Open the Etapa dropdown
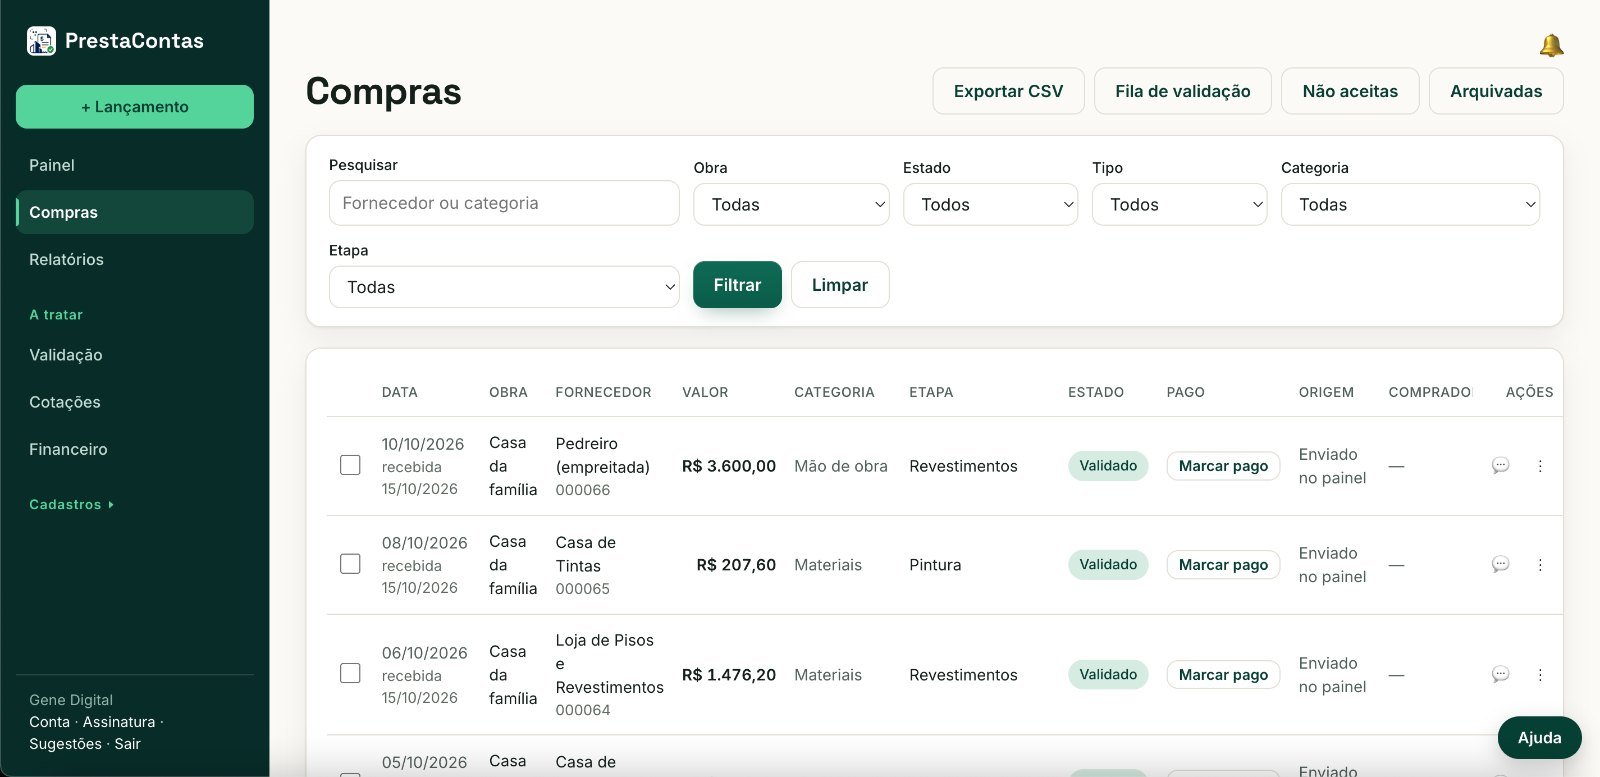Viewport: 1600px width, 777px height. pyautogui.click(x=504, y=287)
